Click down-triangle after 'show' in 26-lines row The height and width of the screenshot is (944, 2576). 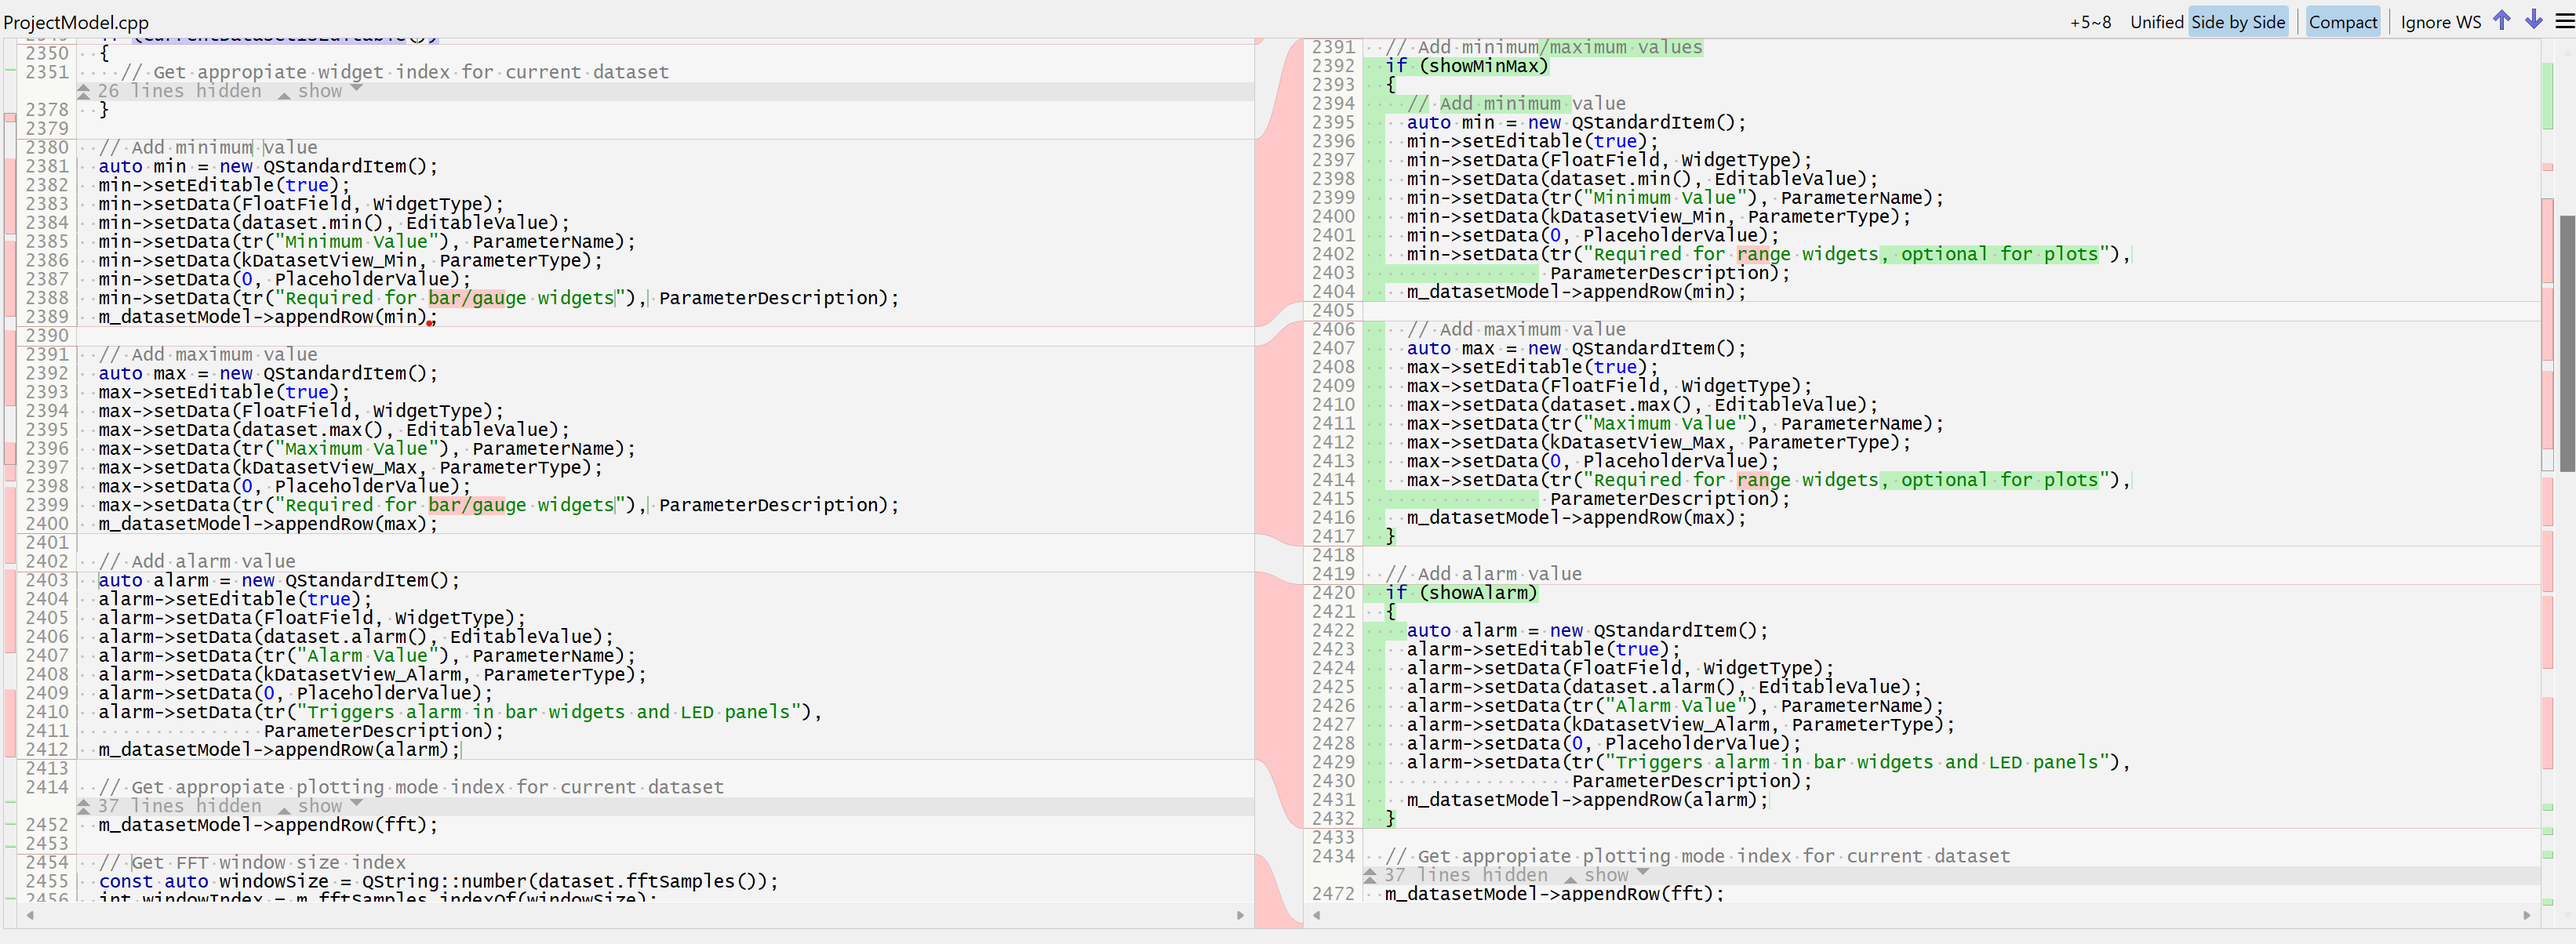pos(357,89)
